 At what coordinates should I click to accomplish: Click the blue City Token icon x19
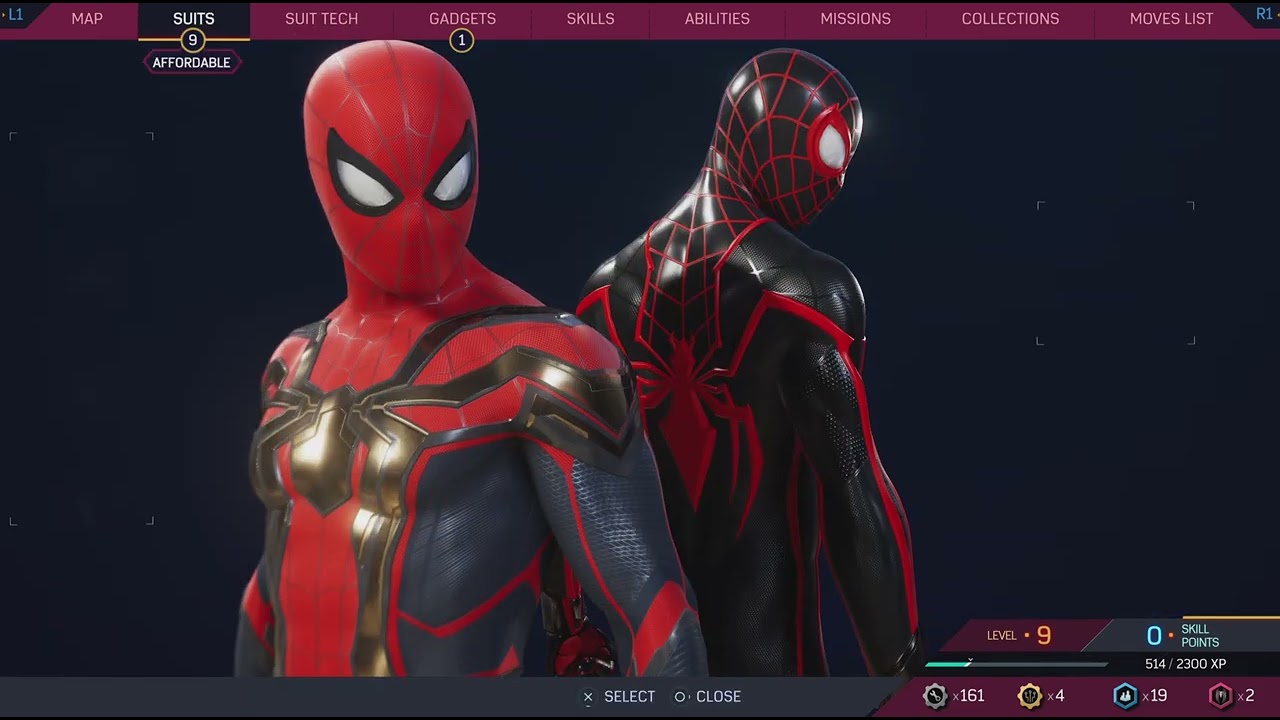1125,696
